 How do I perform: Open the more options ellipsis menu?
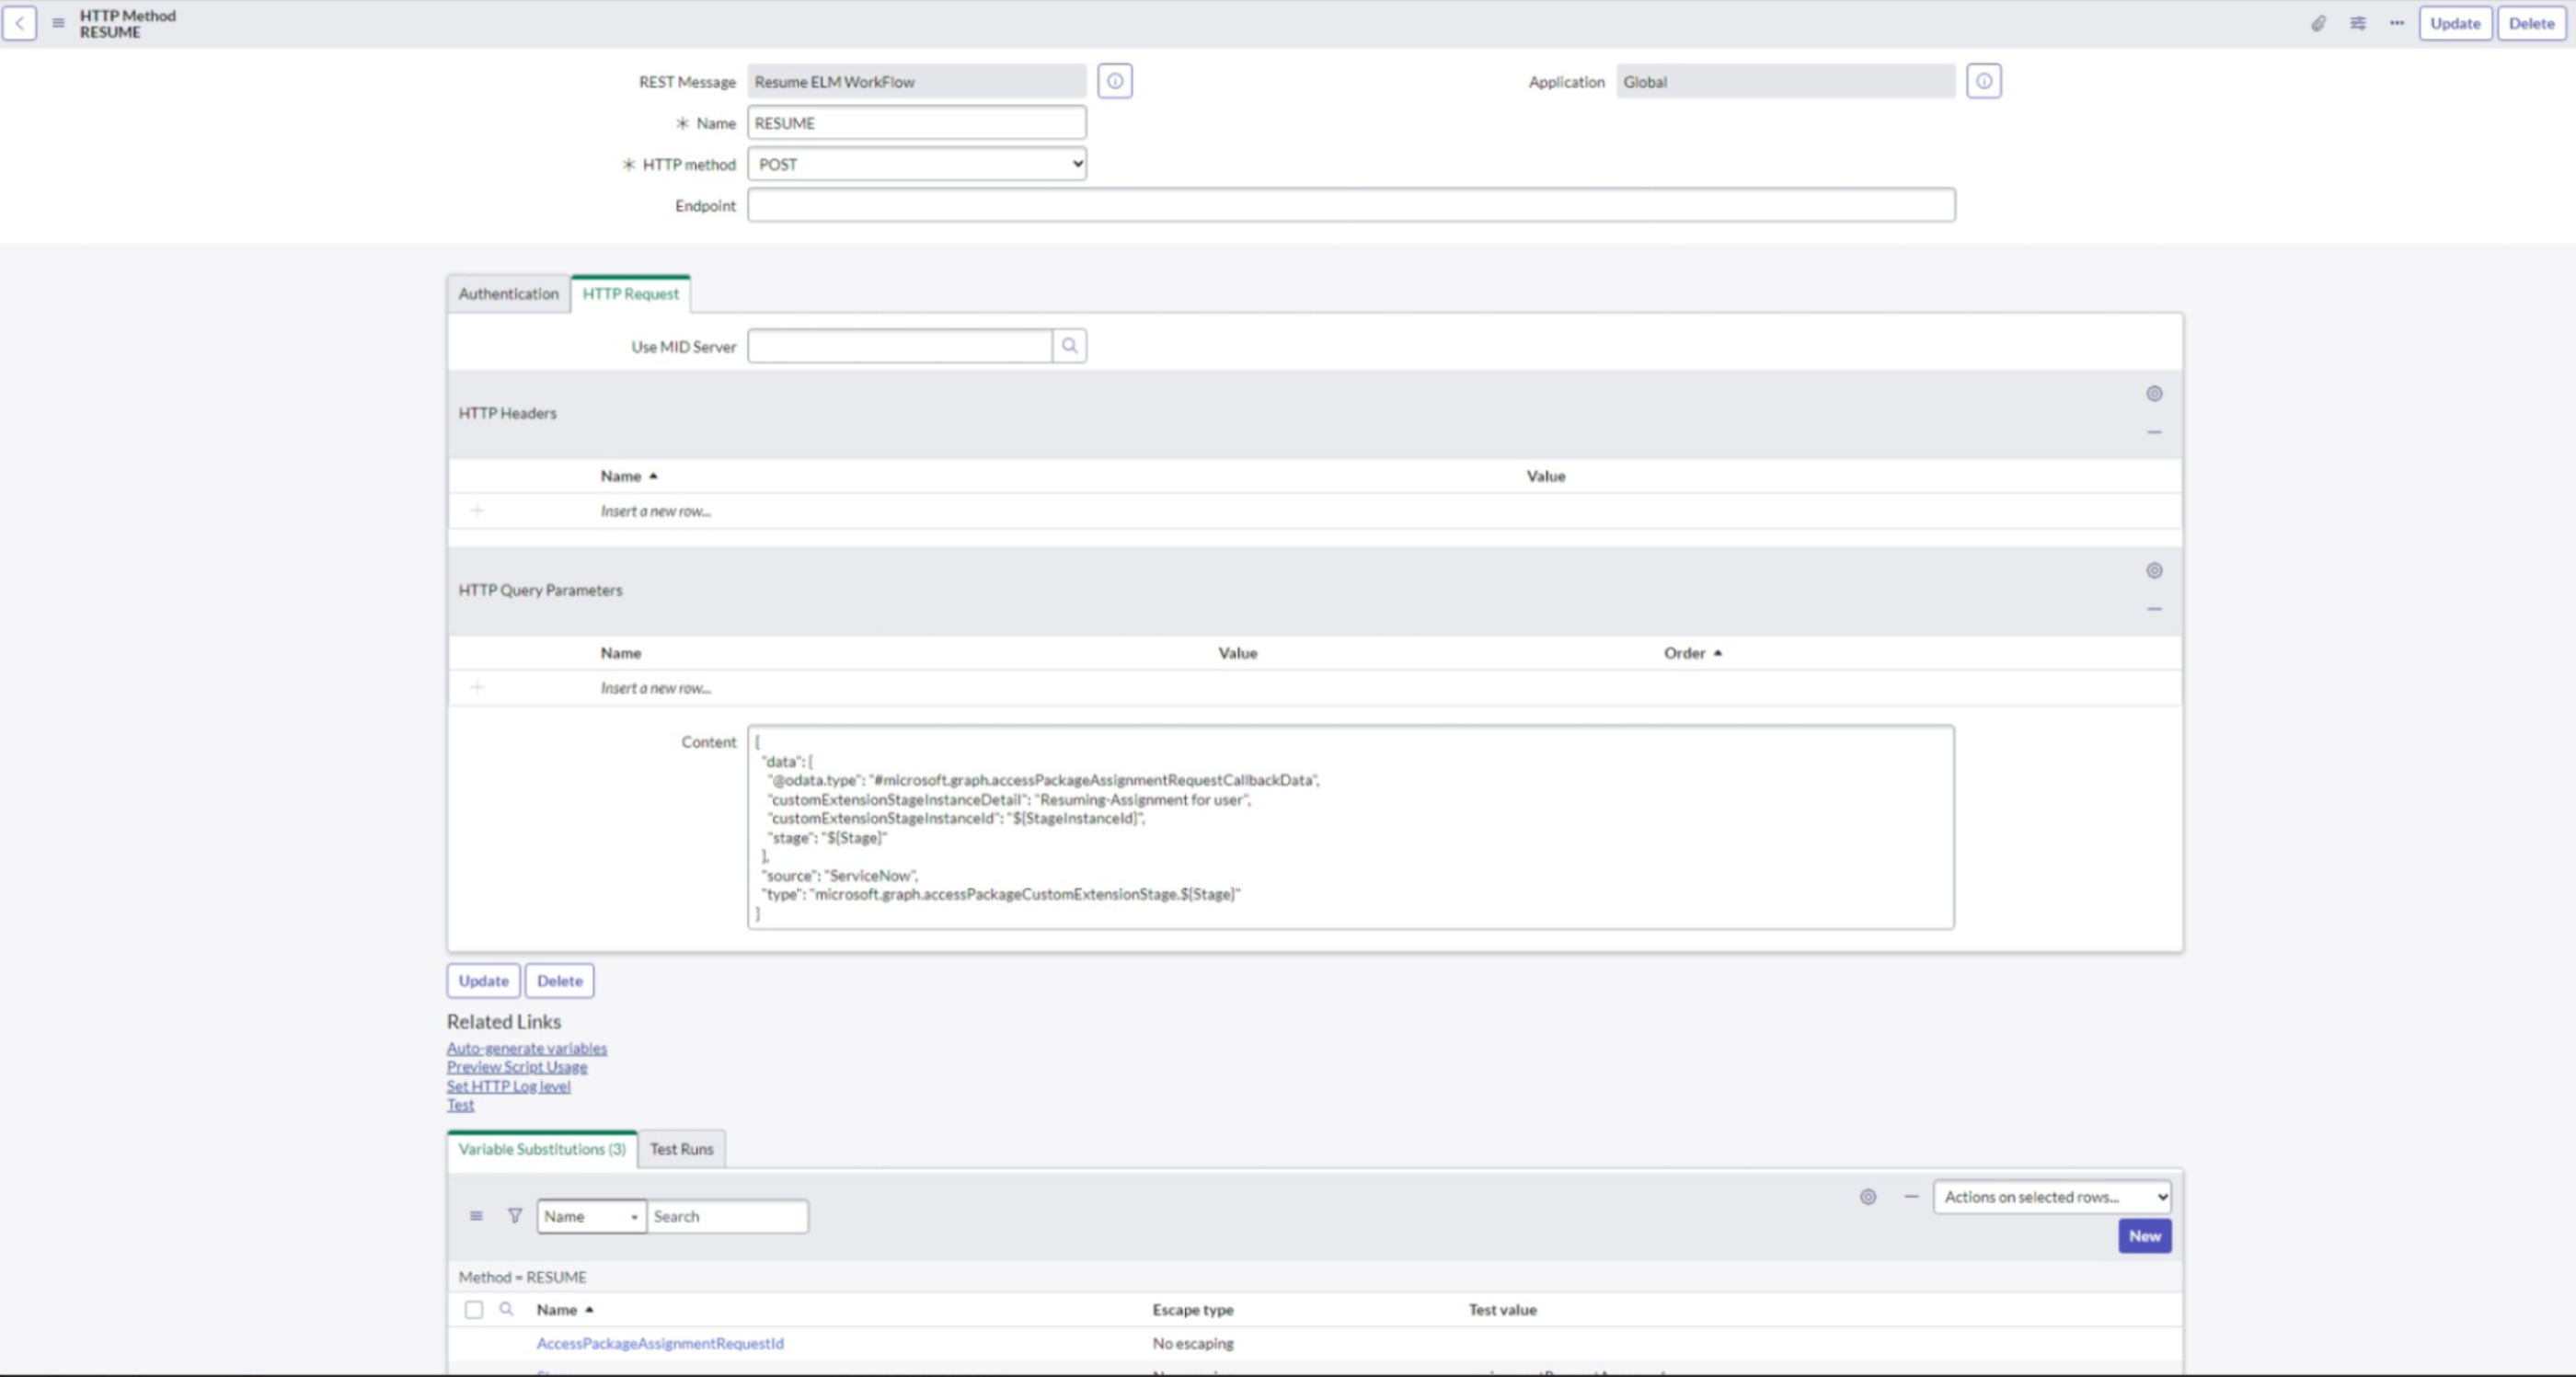[2397, 23]
